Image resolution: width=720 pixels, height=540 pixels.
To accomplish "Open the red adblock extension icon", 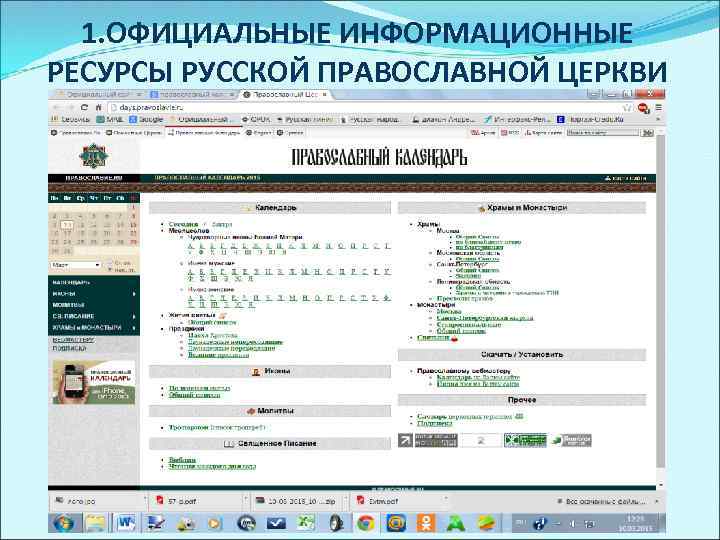I will 644,108.
